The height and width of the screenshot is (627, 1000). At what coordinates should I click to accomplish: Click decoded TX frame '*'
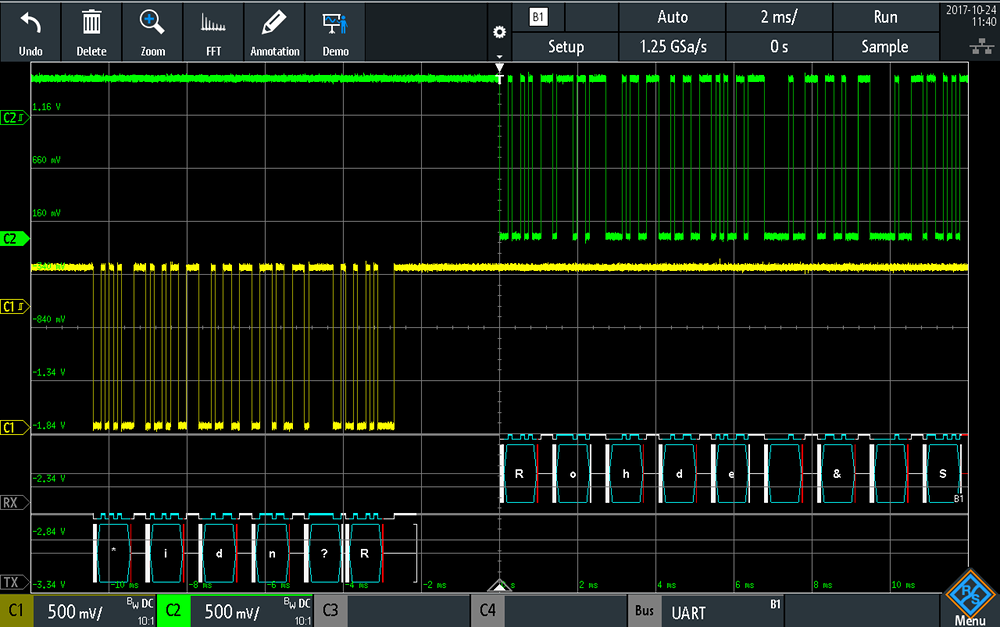click(114, 552)
